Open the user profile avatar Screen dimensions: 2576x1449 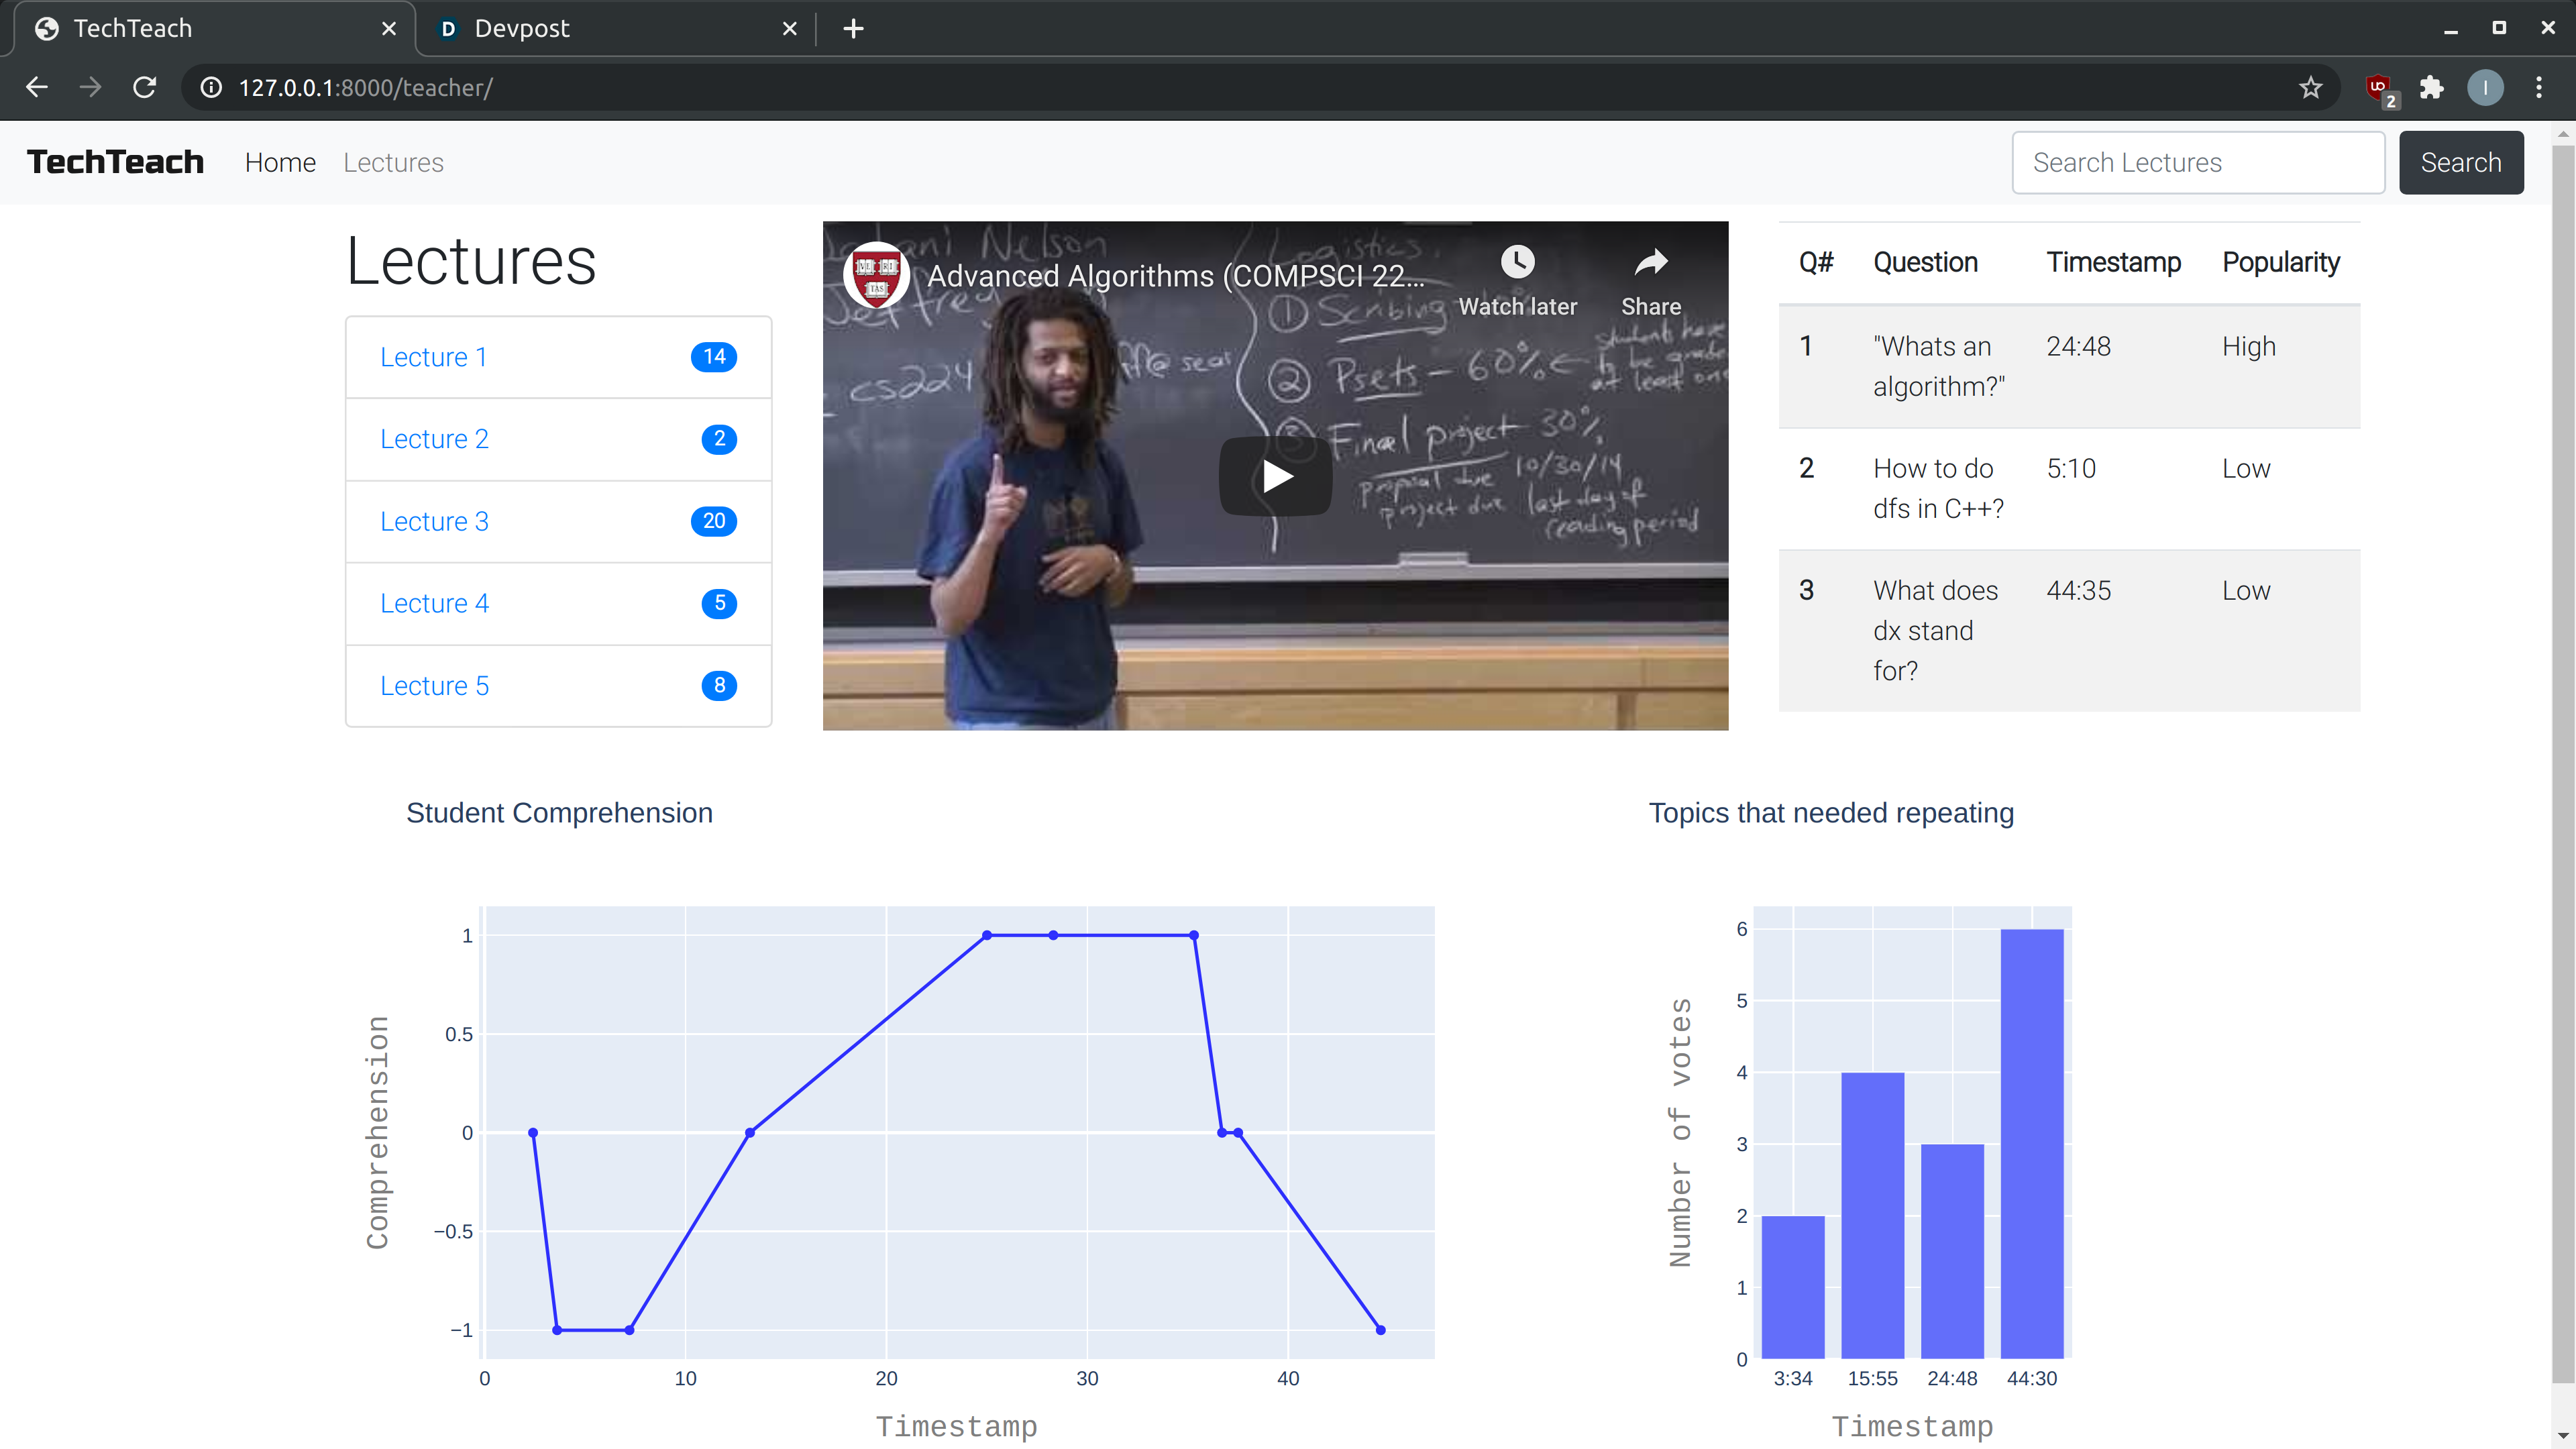point(2485,88)
